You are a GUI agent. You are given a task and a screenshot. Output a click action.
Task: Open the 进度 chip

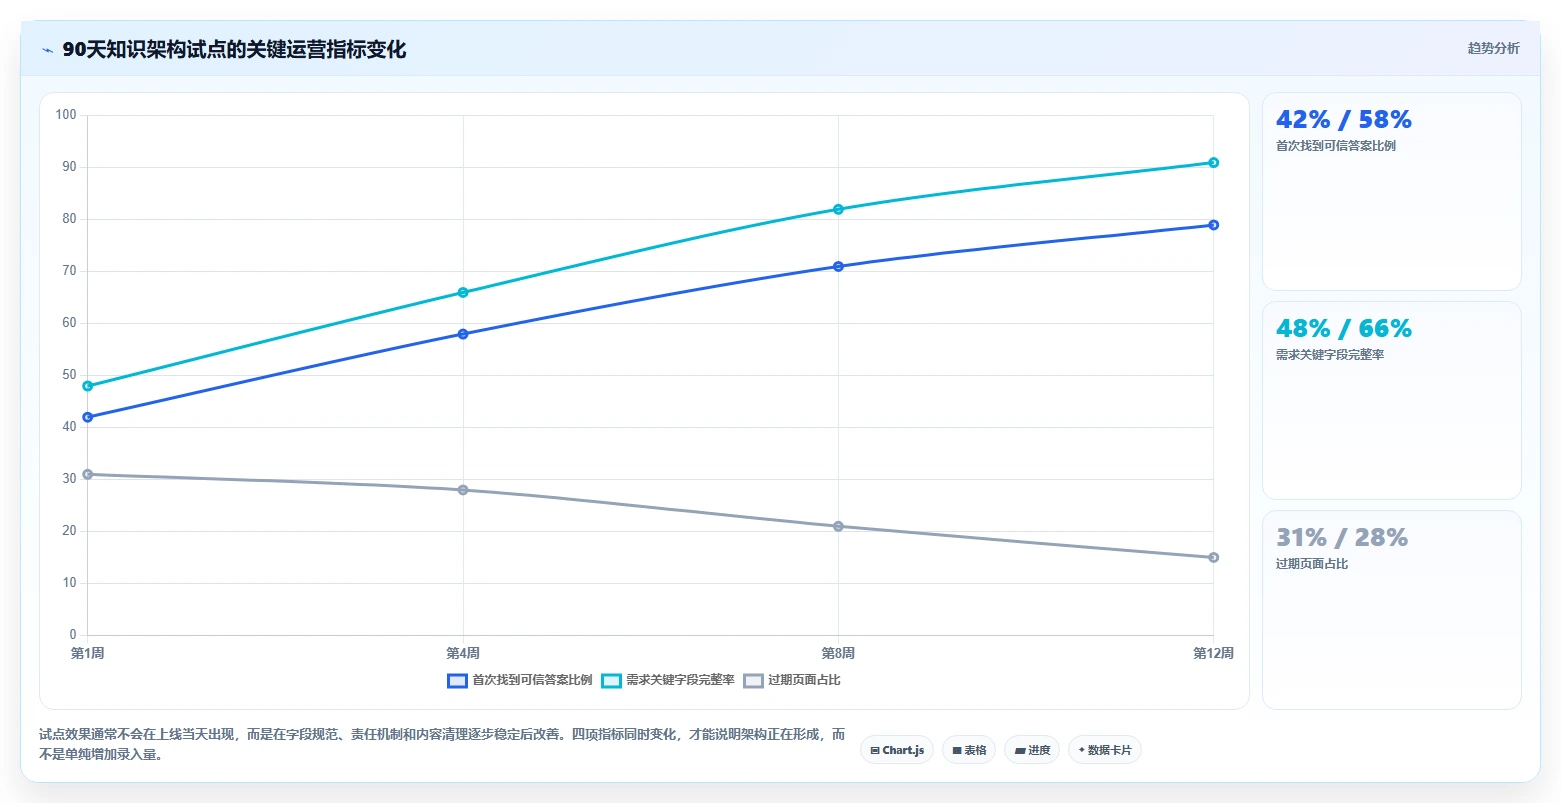tap(1032, 750)
